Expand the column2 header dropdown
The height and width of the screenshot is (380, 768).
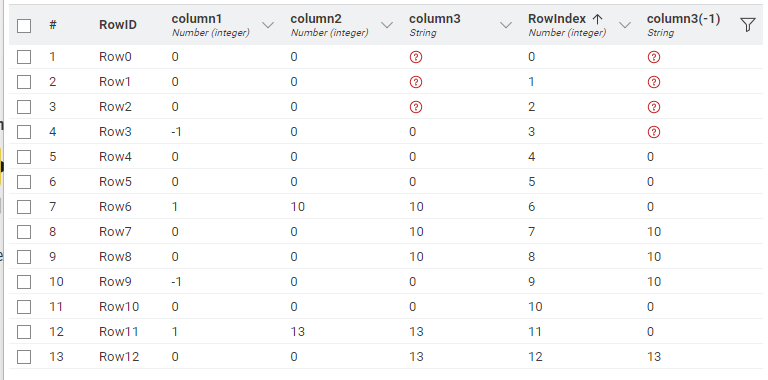tap(387, 25)
